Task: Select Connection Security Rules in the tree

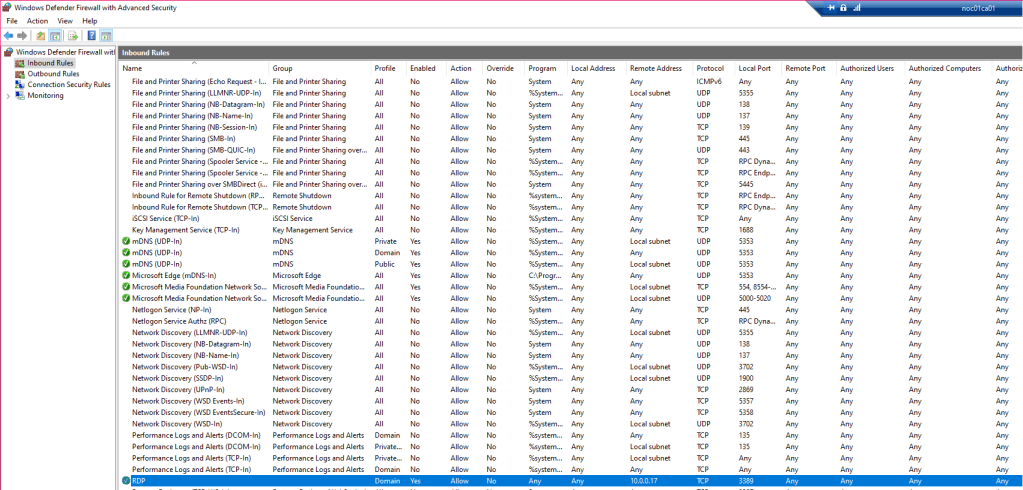Action: coord(68,85)
